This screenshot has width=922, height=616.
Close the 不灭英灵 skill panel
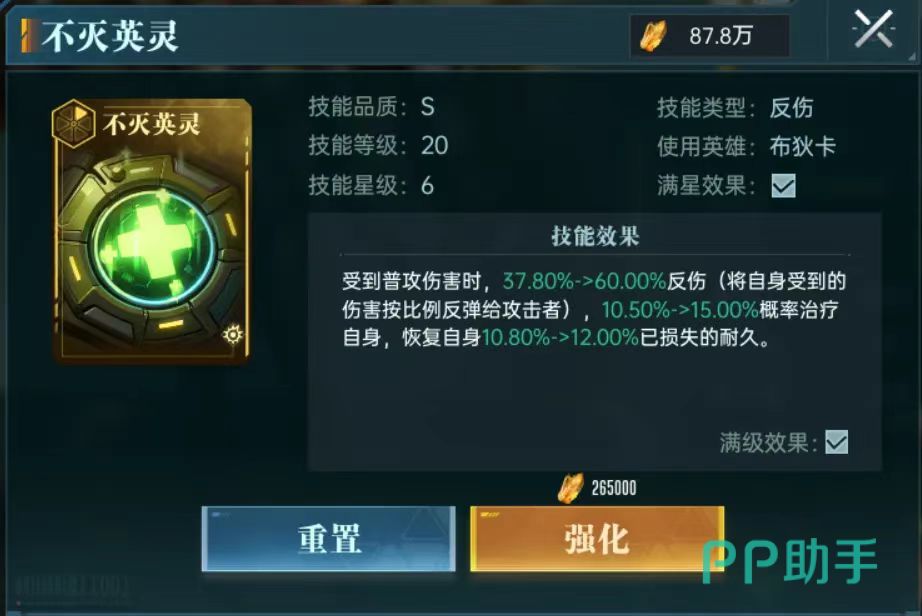coord(873,29)
